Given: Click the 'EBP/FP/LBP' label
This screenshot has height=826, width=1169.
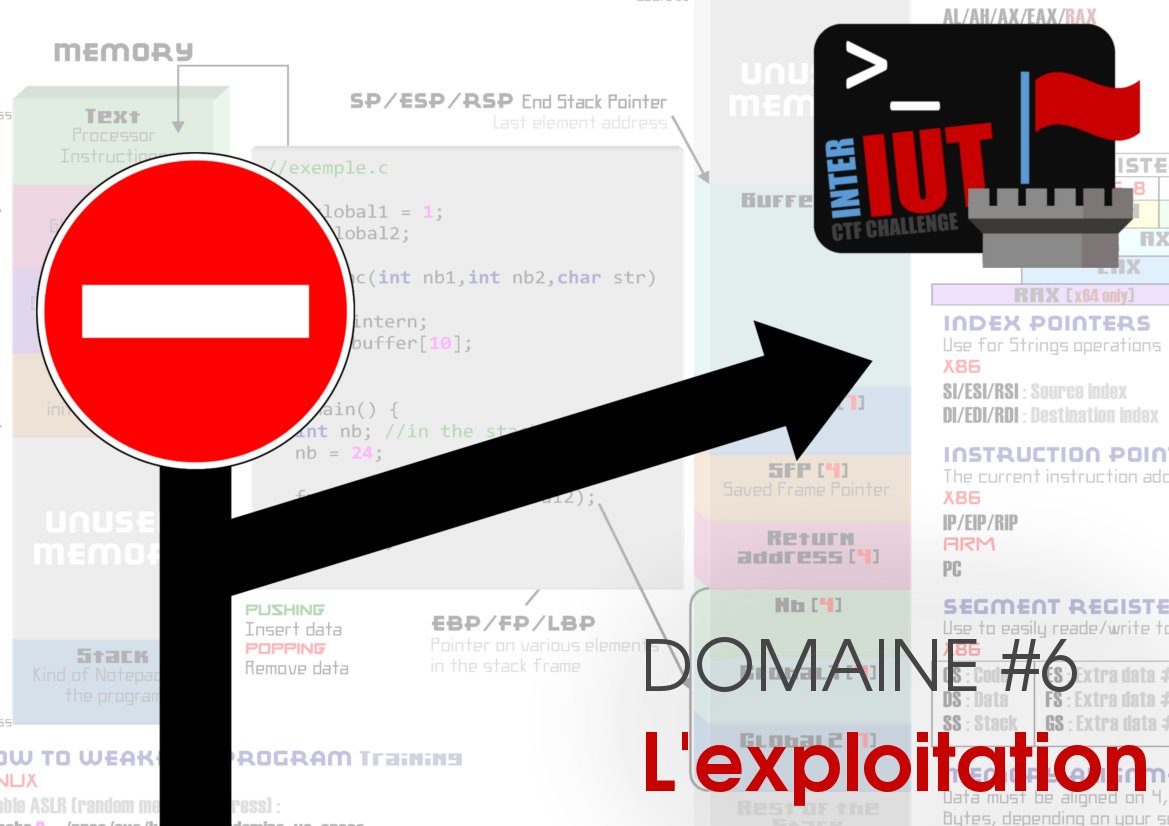Looking at the screenshot, I should pyautogui.click(x=514, y=622).
